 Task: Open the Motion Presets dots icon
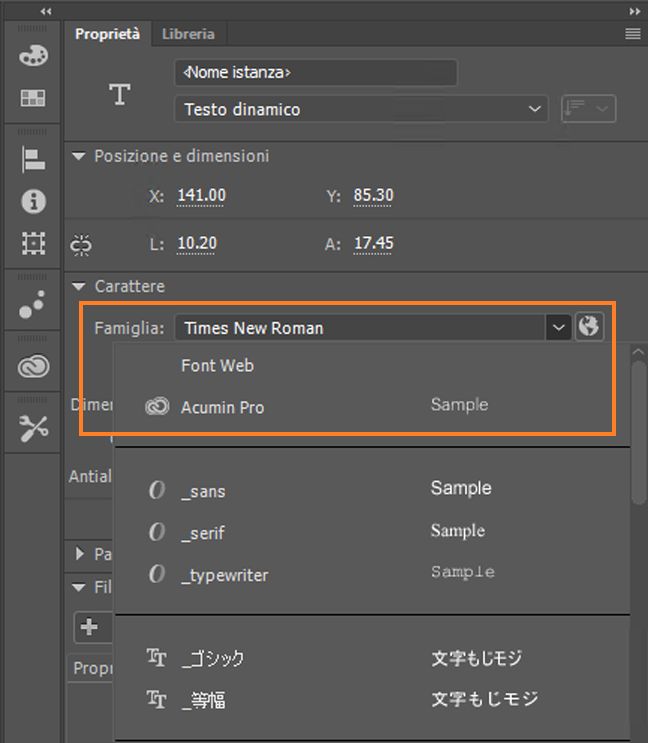[32, 304]
